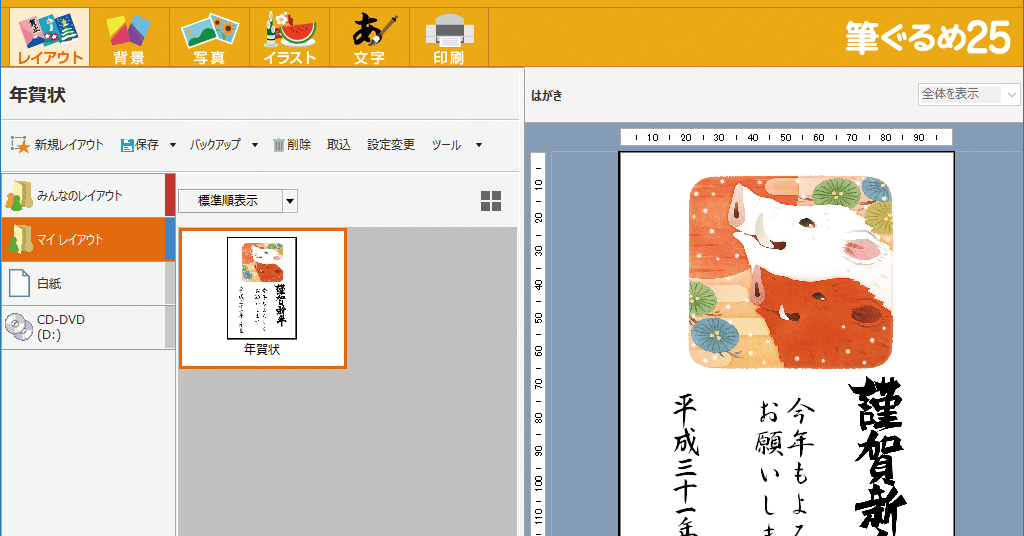Click the 謹賀新年 text on the postcard
Viewport: 1024px width, 536px height.
(x=878, y=457)
